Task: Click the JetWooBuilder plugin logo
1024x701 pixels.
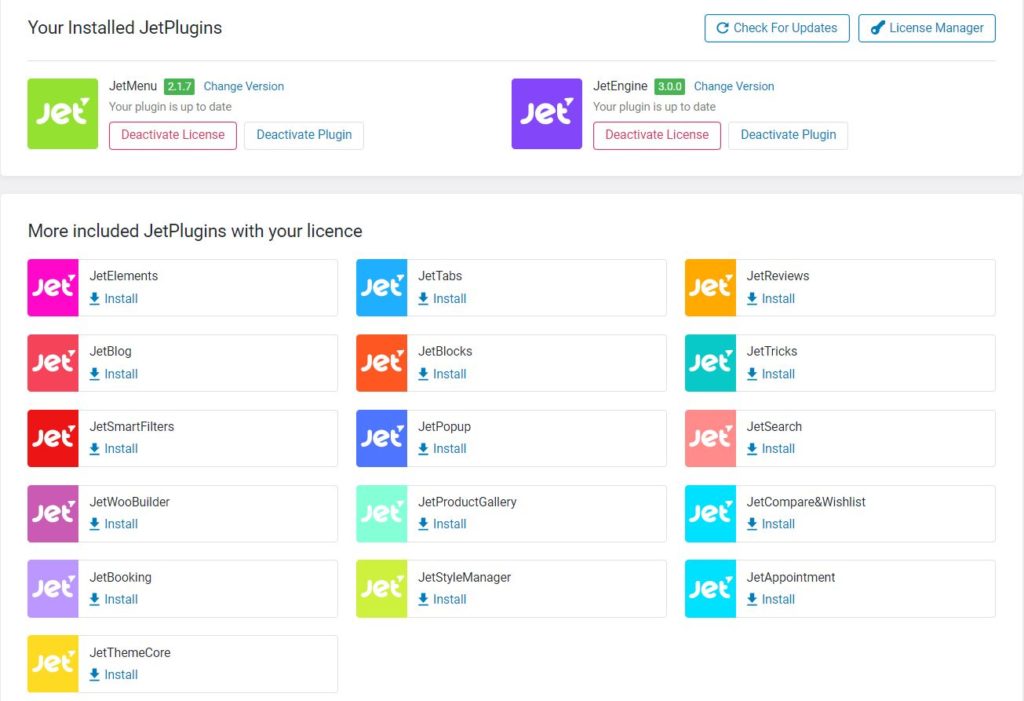Action: [x=53, y=514]
